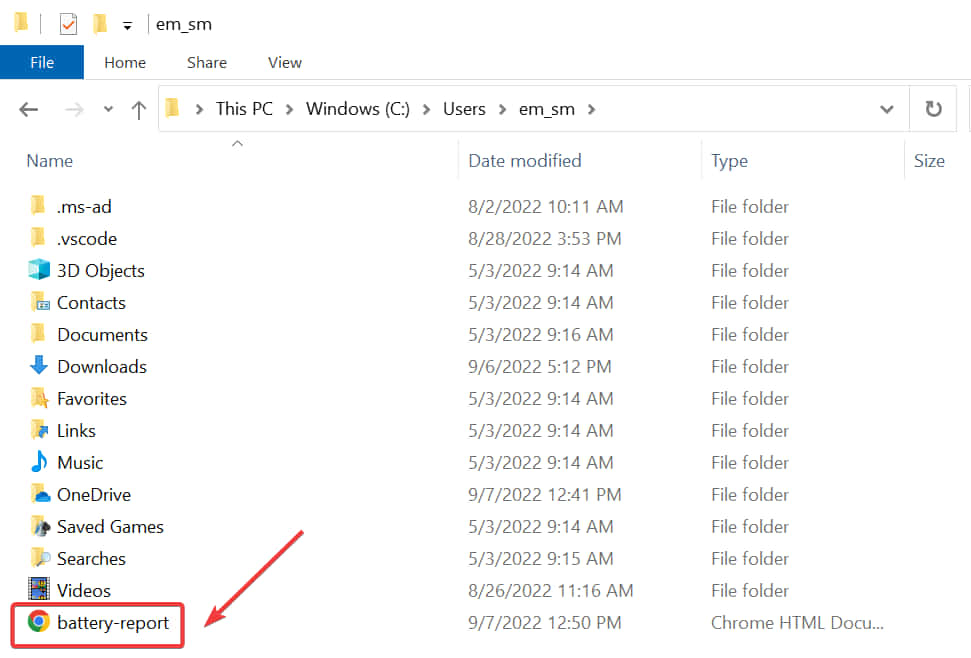Image resolution: width=971 pixels, height=658 pixels.
Task: Click the Videos folder name
Action: (84, 591)
